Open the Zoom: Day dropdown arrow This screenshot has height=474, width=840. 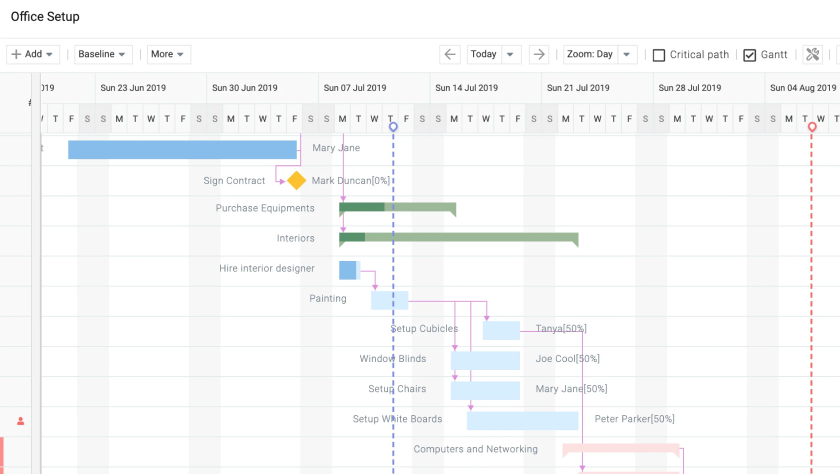click(627, 55)
